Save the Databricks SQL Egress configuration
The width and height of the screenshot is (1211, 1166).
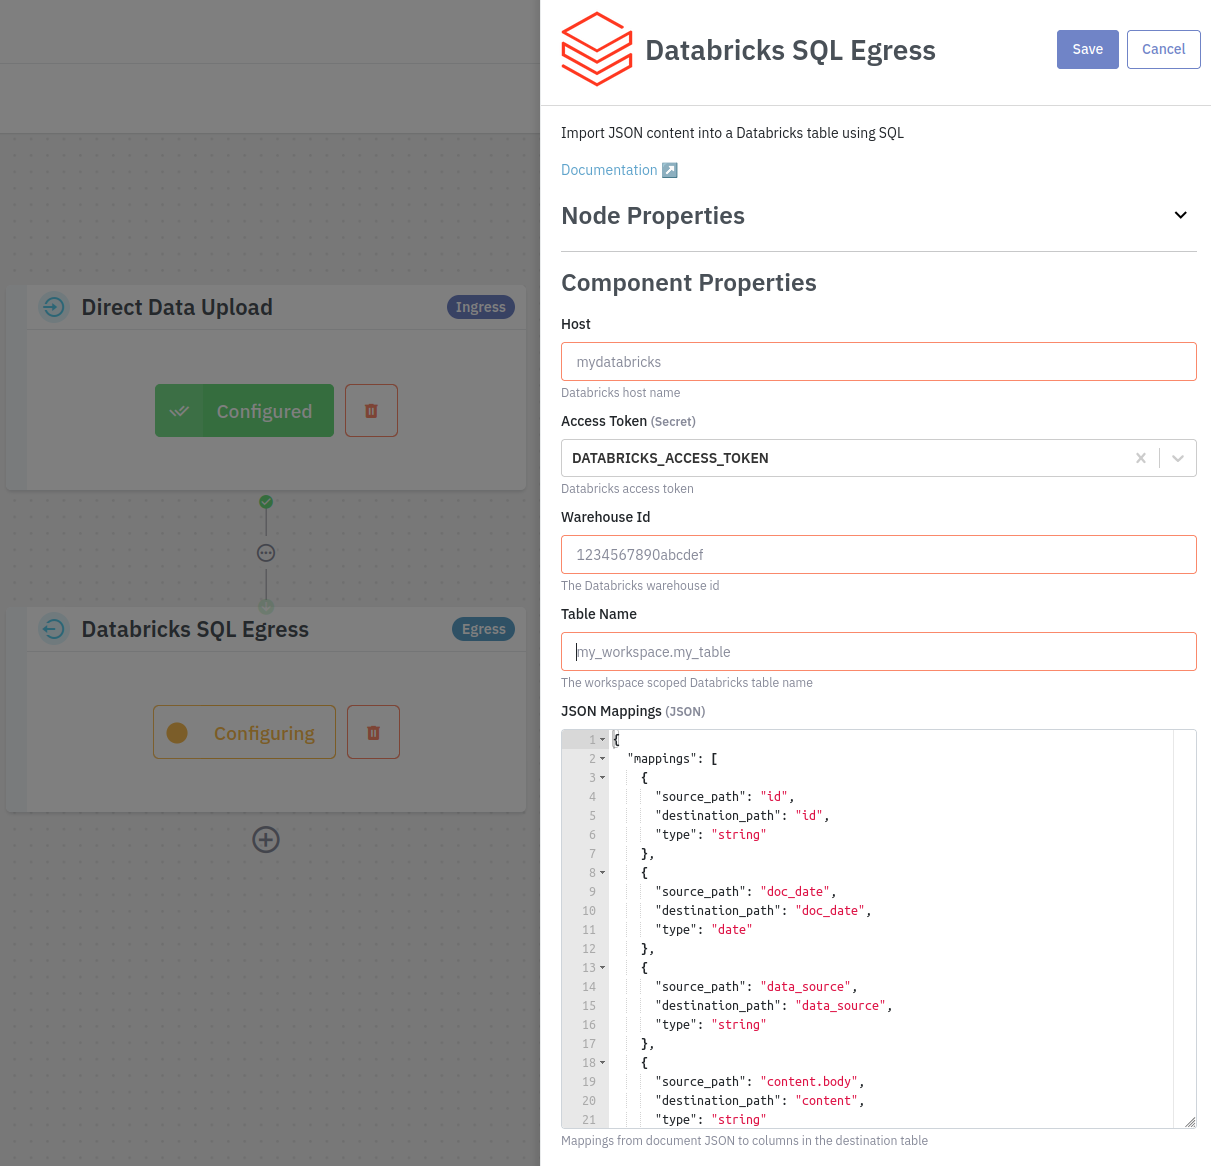(1088, 49)
